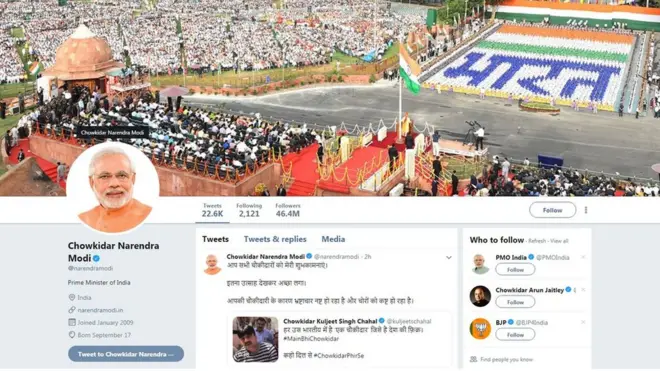
Task: Click the Find people you know icon
Action: coord(474,359)
